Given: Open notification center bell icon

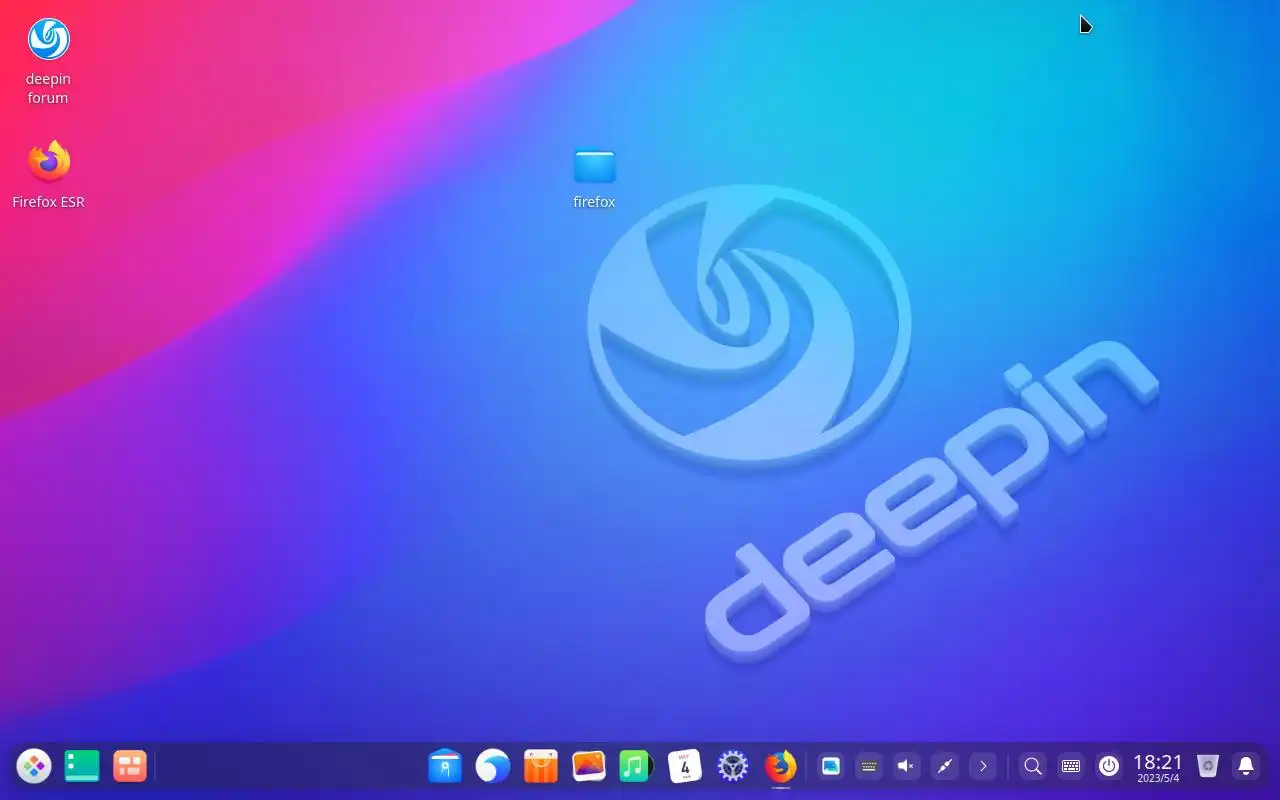Looking at the screenshot, I should (x=1246, y=767).
